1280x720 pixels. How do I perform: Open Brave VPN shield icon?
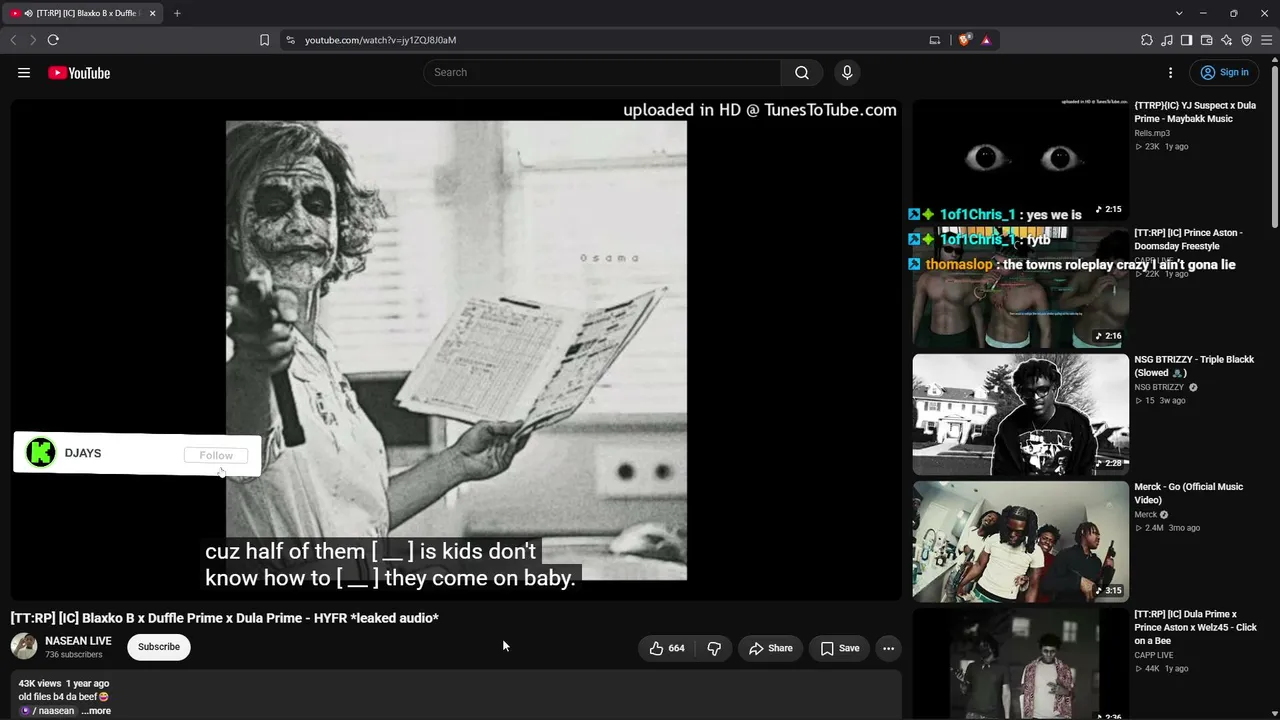1246,40
